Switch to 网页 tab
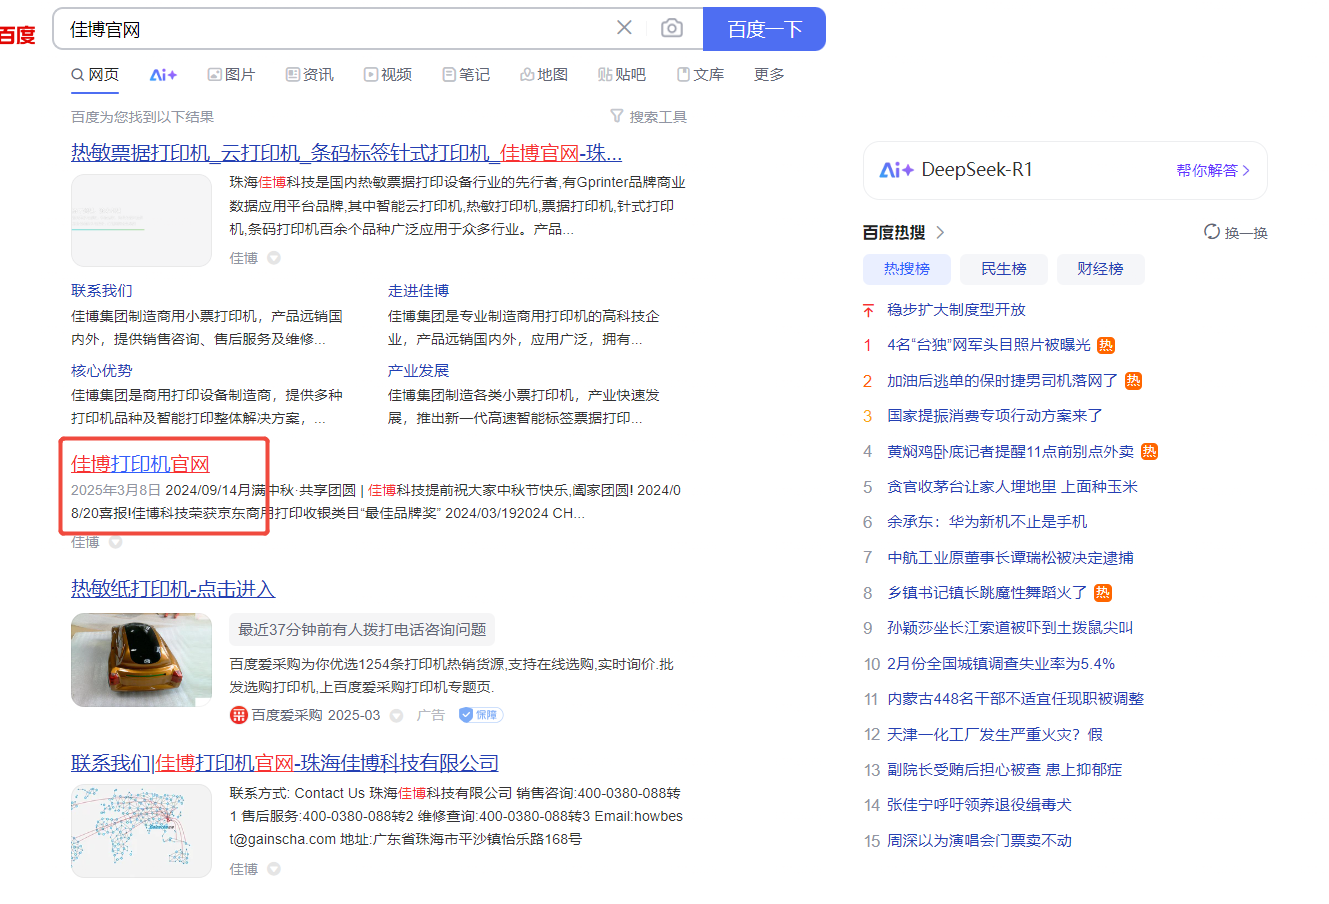Image resolution: width=1329 pixels, height=904 pixels. tap(95, 74)
